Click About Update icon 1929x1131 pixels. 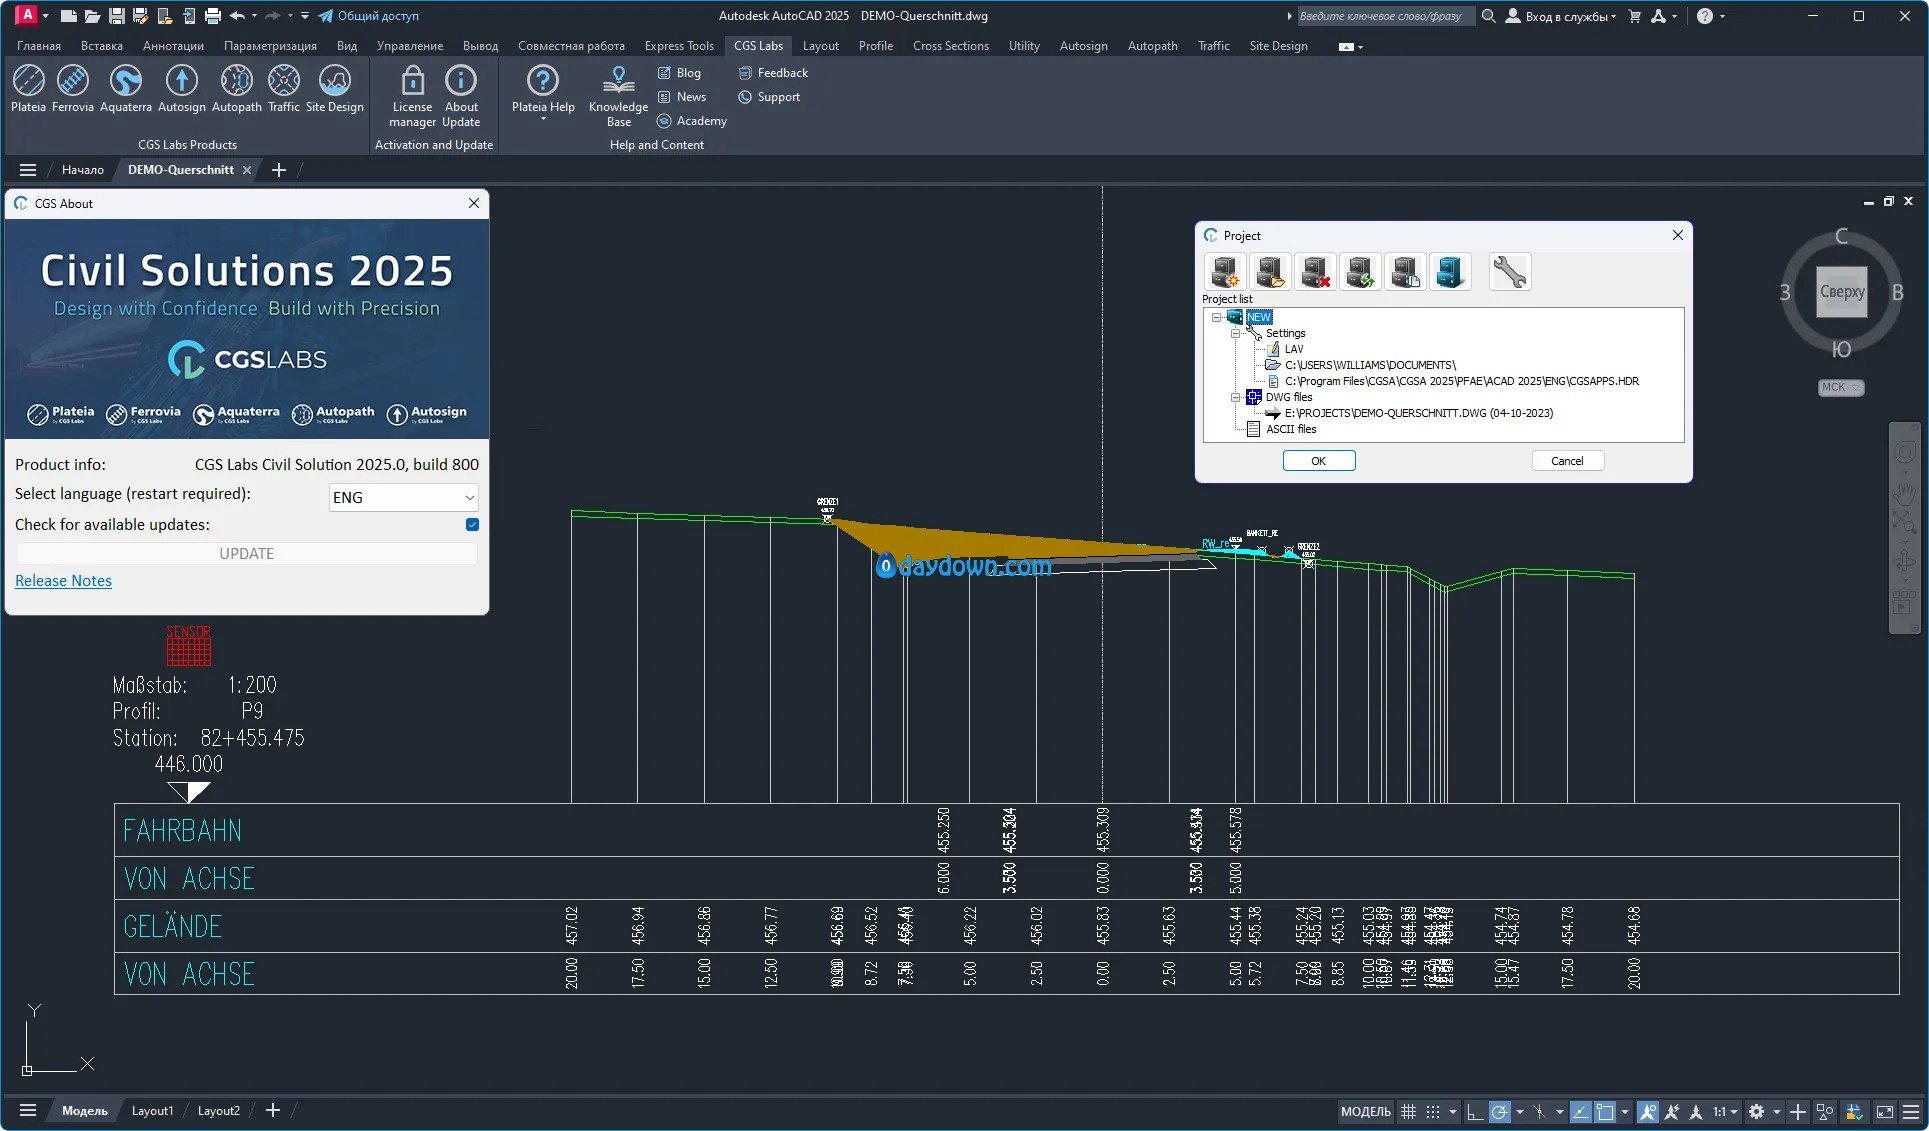(461, 96)
